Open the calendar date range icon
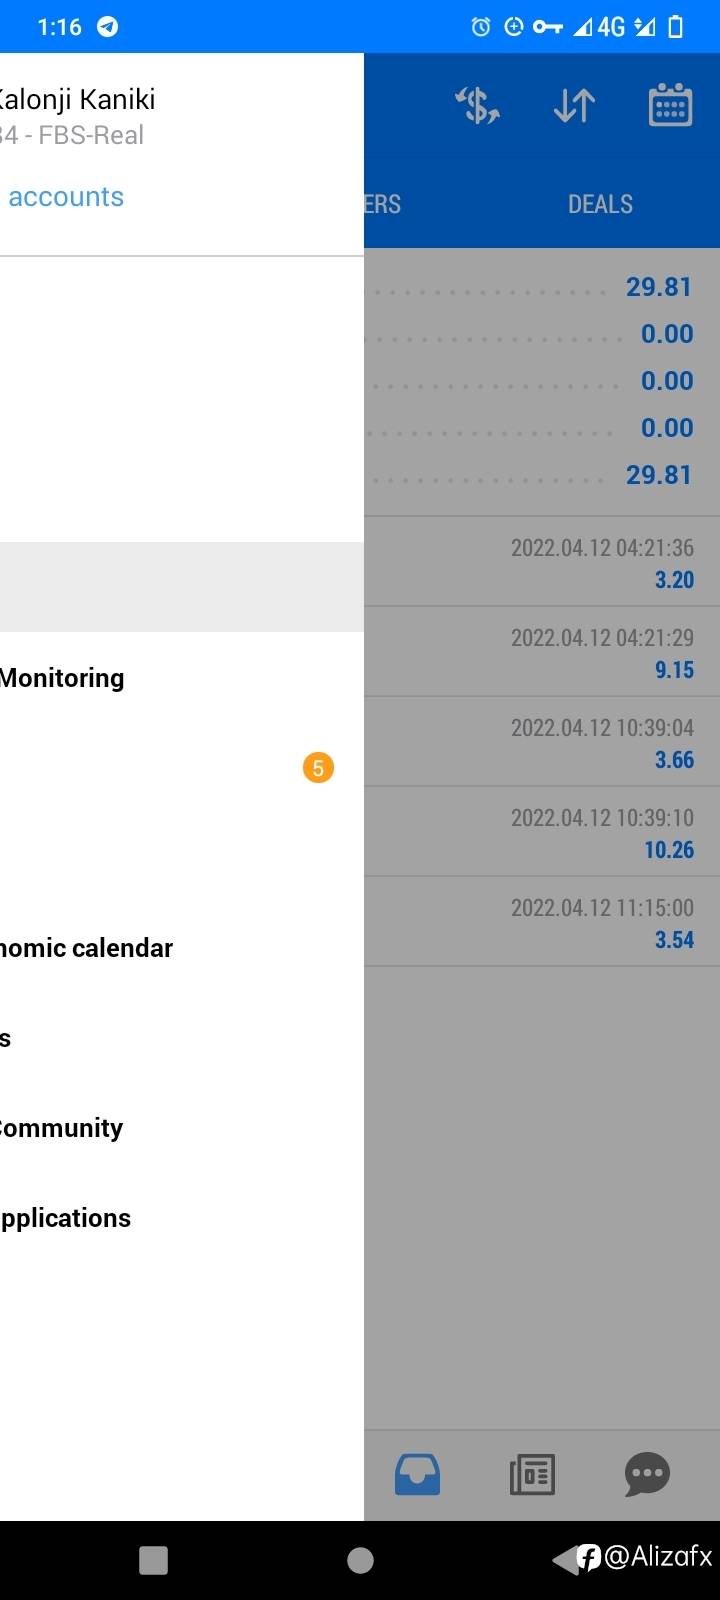 coord(670,105)
